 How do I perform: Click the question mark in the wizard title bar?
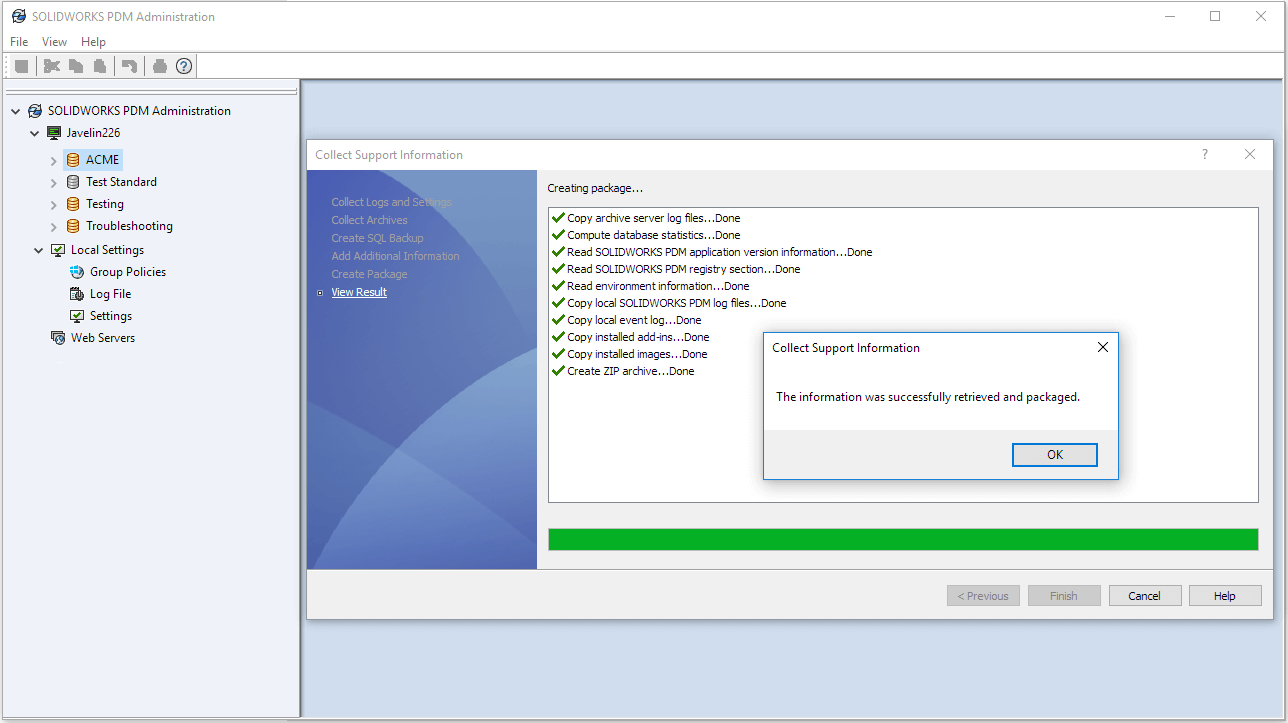pyautogui.click(x=1204, y=155)
